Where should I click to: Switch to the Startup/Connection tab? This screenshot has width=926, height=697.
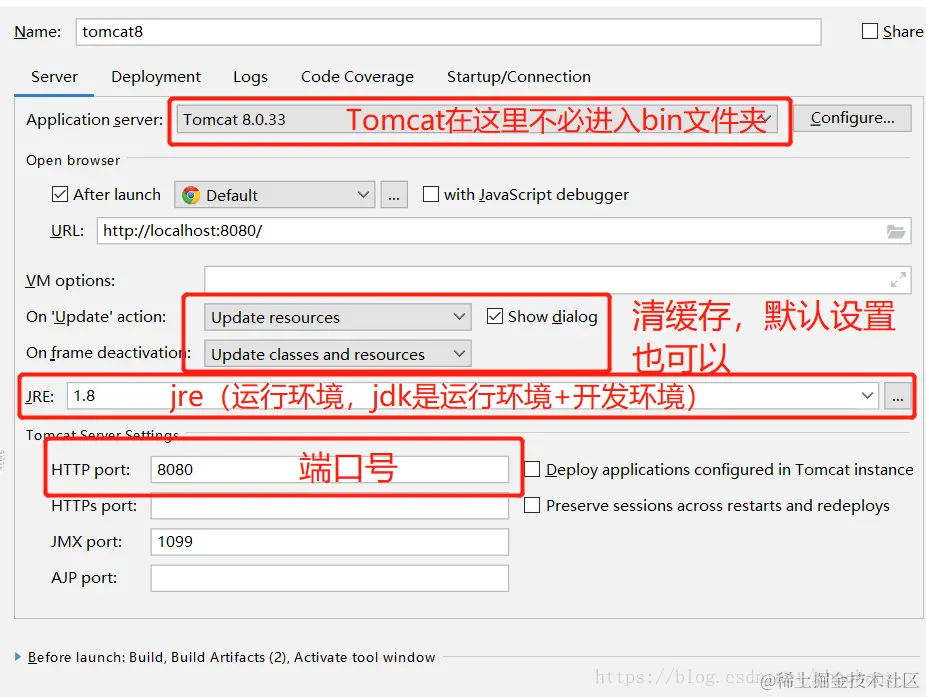coord(519,77)
